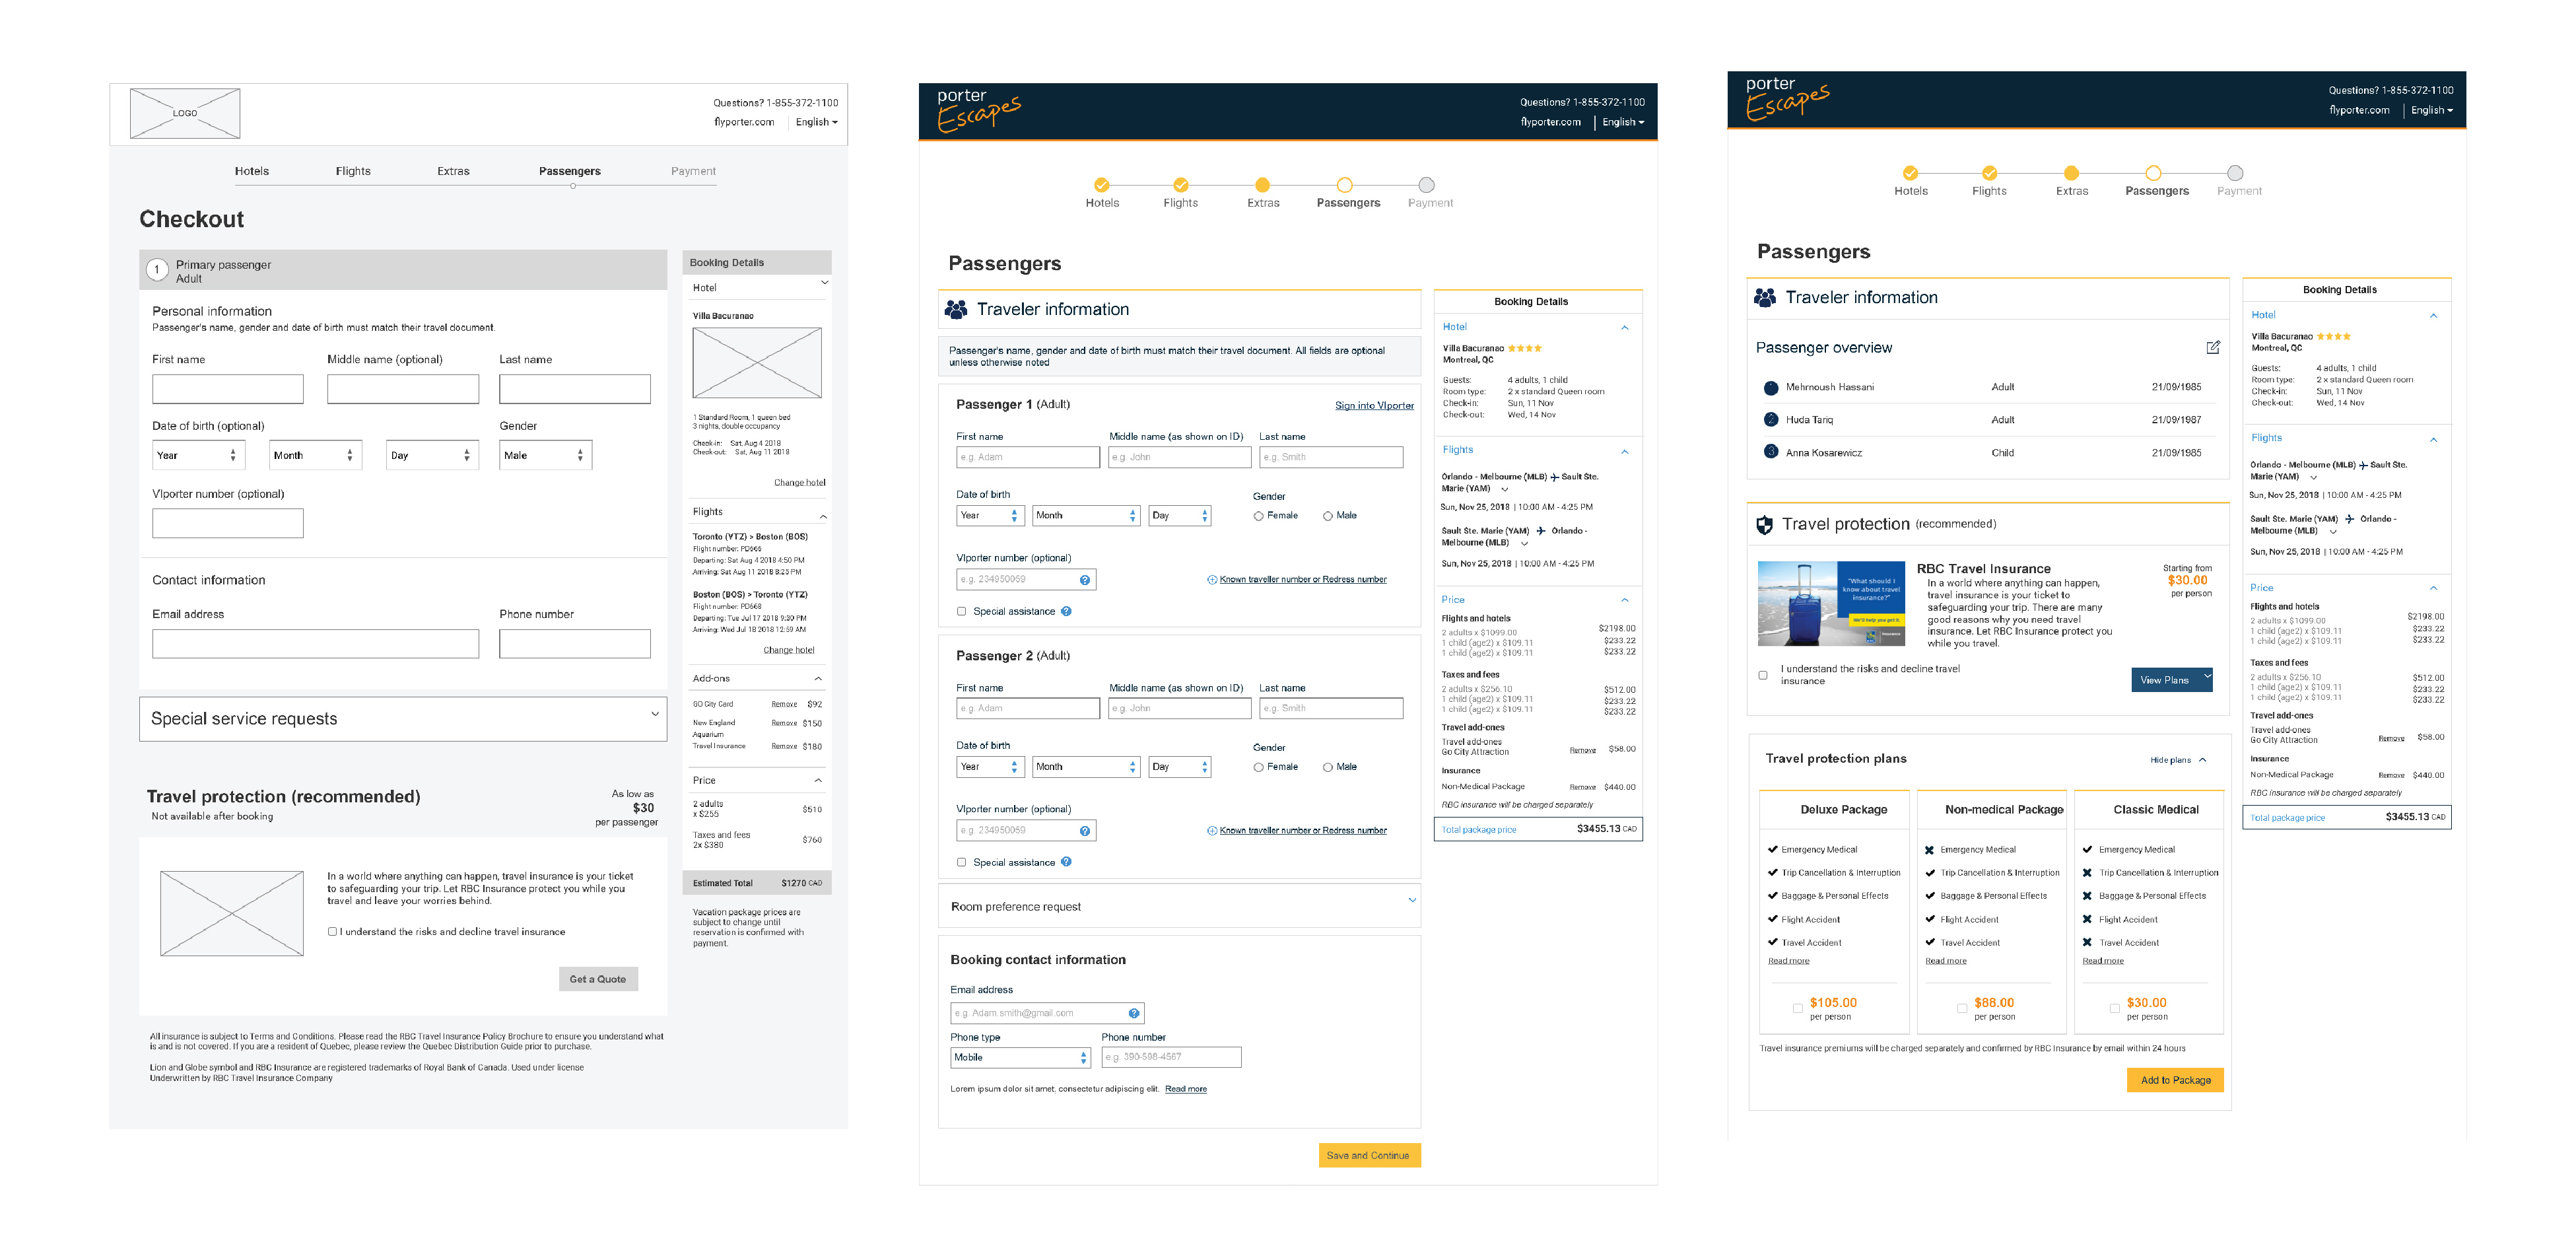The width and height of the screenshot is (2576, 1256).
Task: Expand the Special service requests section
Action: point(654,714)
